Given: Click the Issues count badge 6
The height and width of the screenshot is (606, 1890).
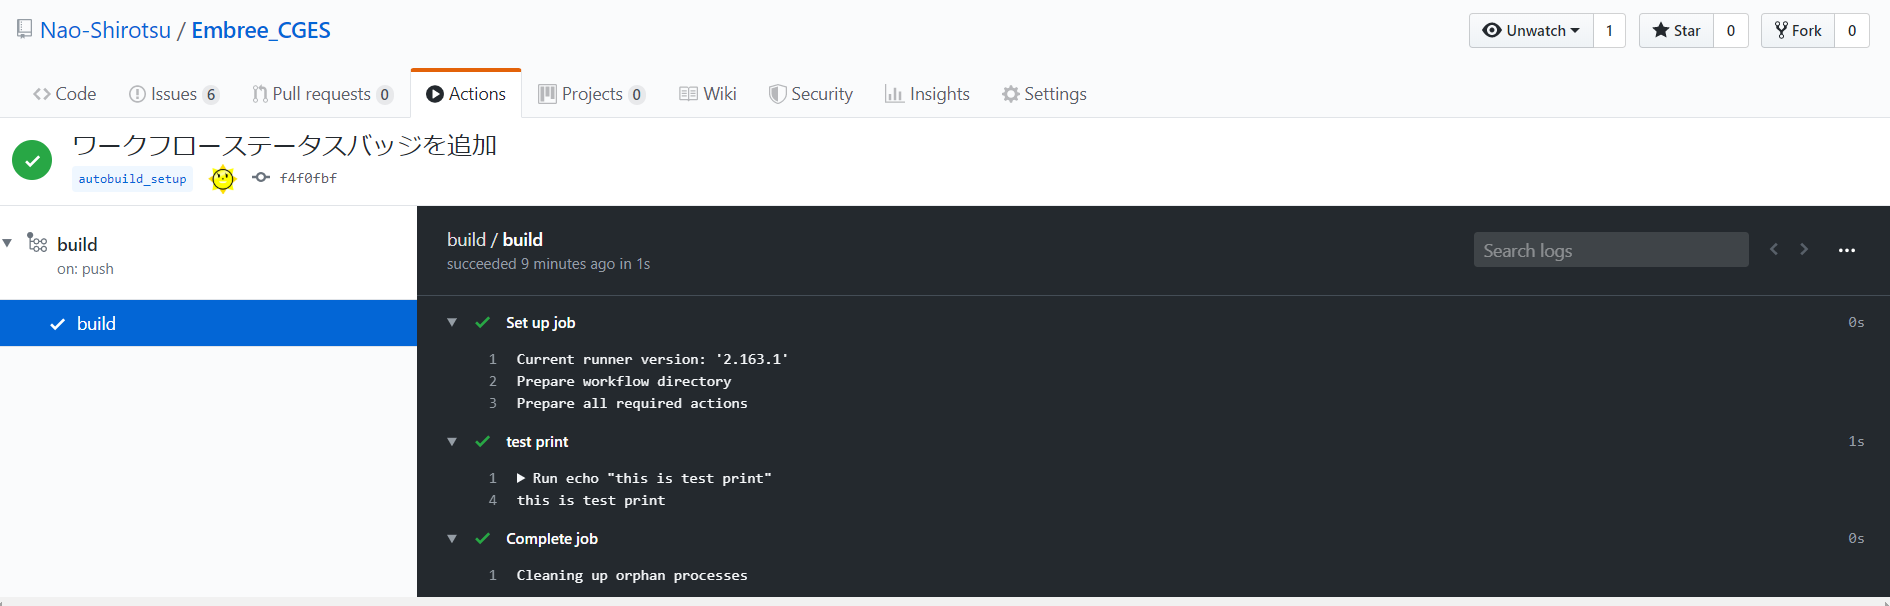Looking at the screenshot, I should click(x=211, y=95).
